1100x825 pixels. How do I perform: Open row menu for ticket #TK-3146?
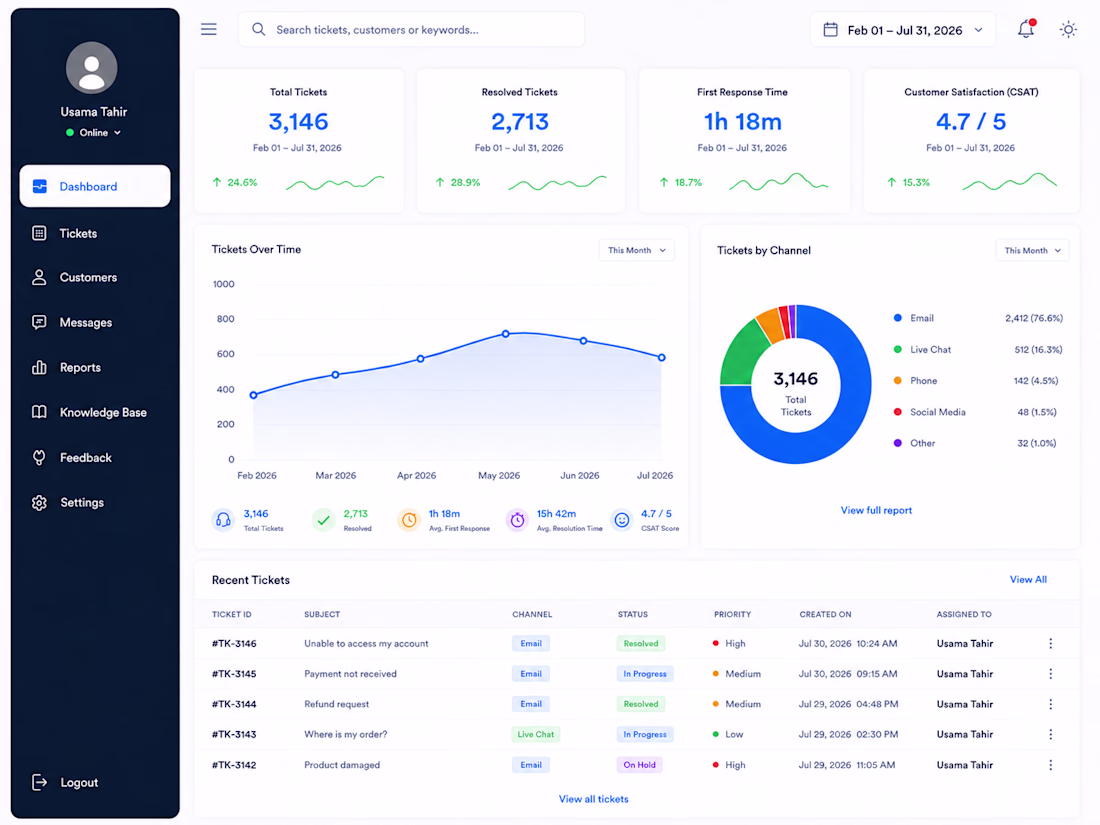click(x=1050, y=643)
